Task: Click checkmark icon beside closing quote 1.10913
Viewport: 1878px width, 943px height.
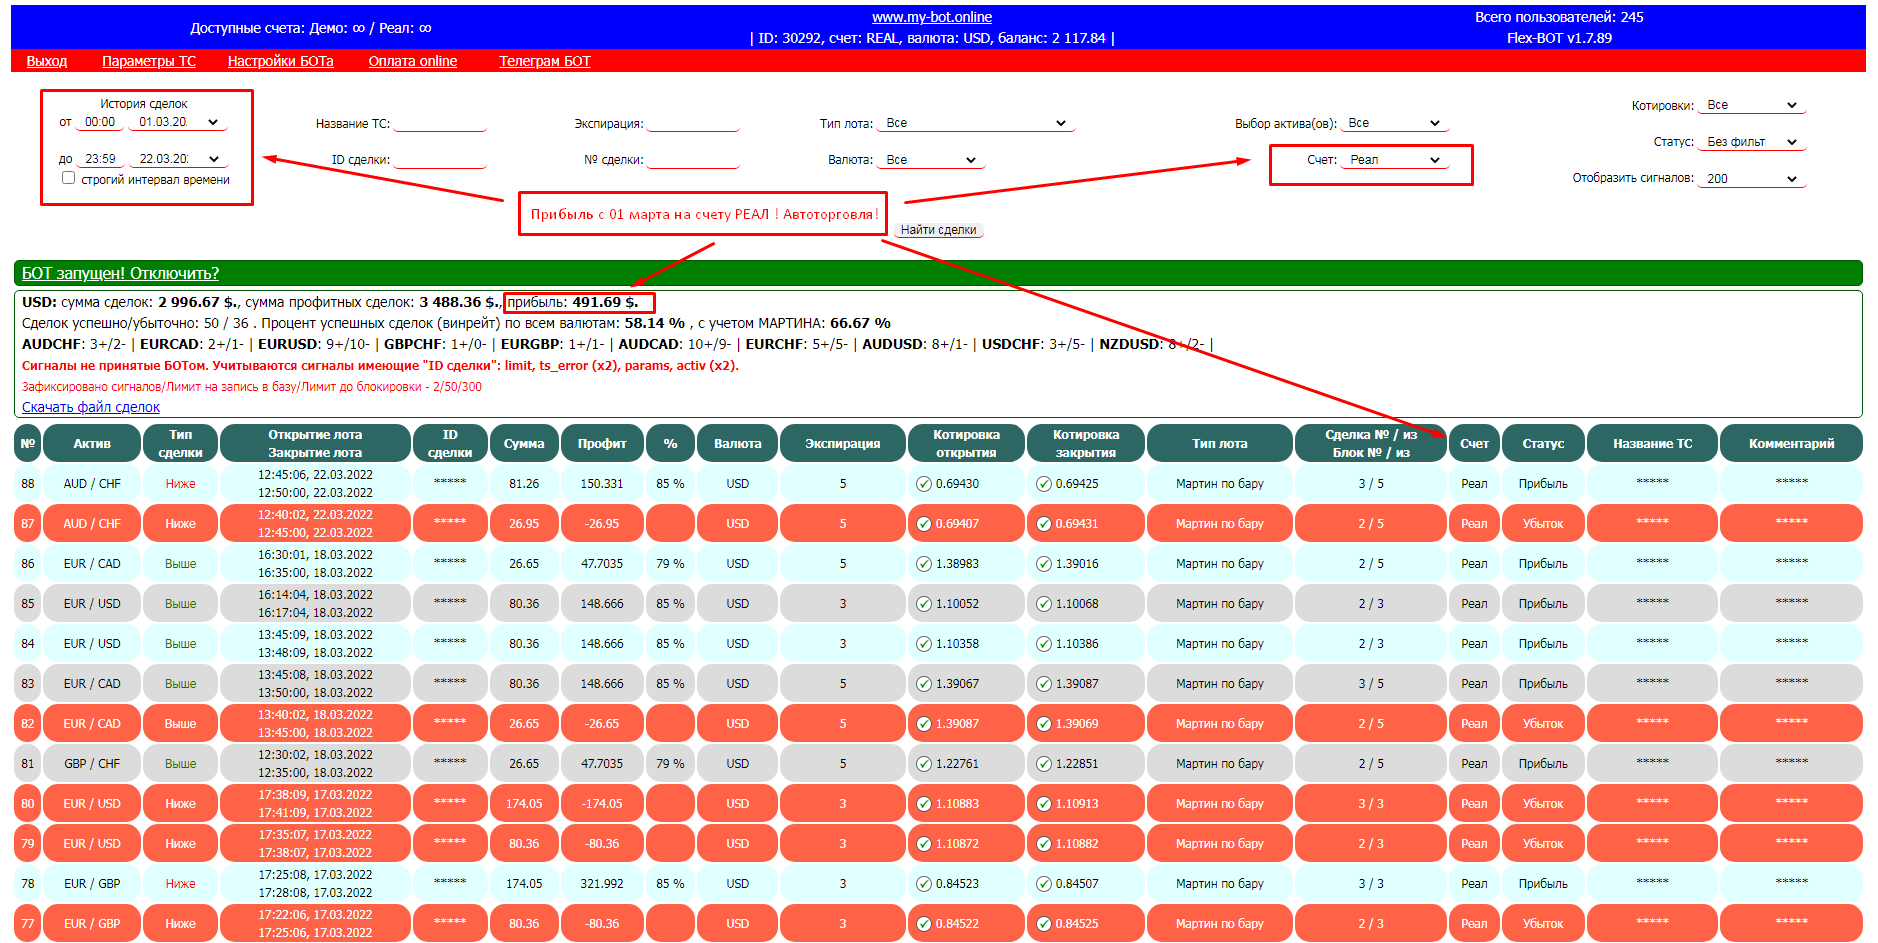Action: (1044, 804)
